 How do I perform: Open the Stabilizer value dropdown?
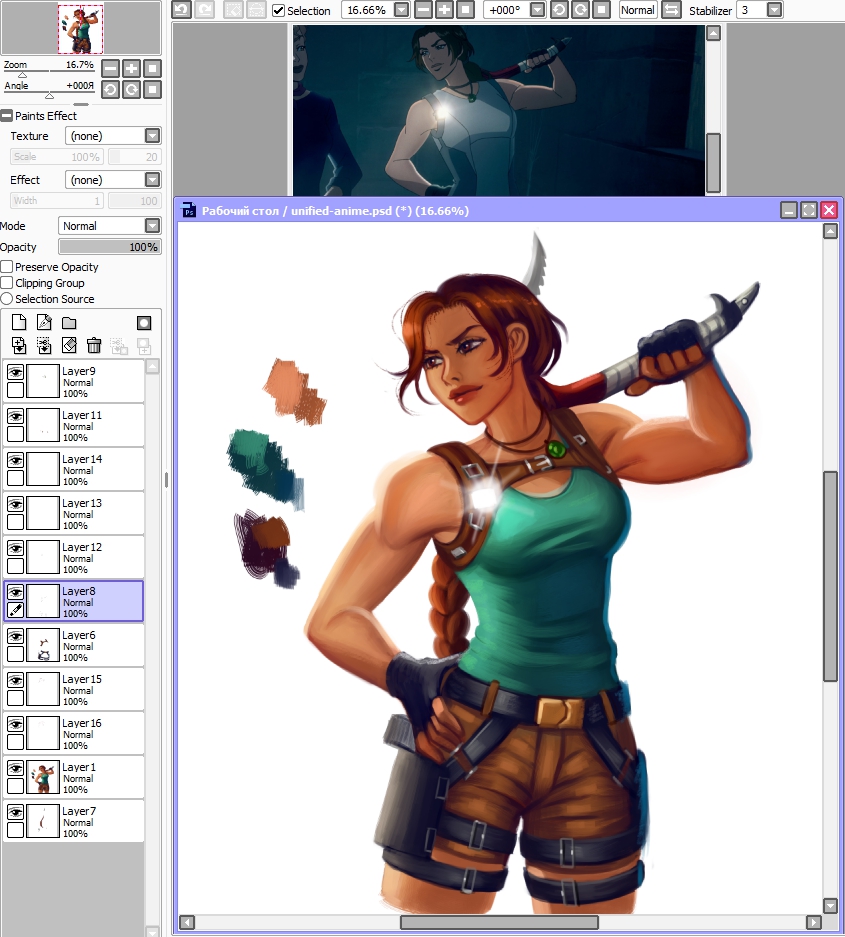tap(774, 10)
